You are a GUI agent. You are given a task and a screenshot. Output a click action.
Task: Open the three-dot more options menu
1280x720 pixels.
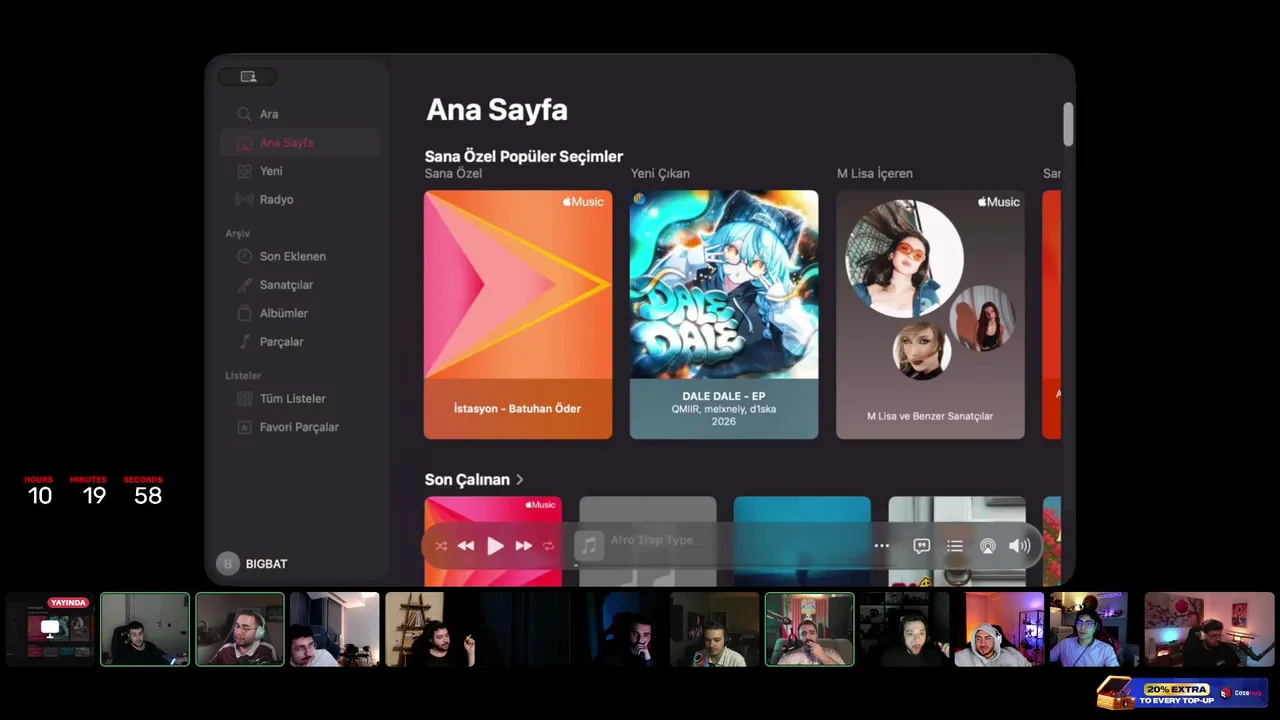tap(881, 546)
